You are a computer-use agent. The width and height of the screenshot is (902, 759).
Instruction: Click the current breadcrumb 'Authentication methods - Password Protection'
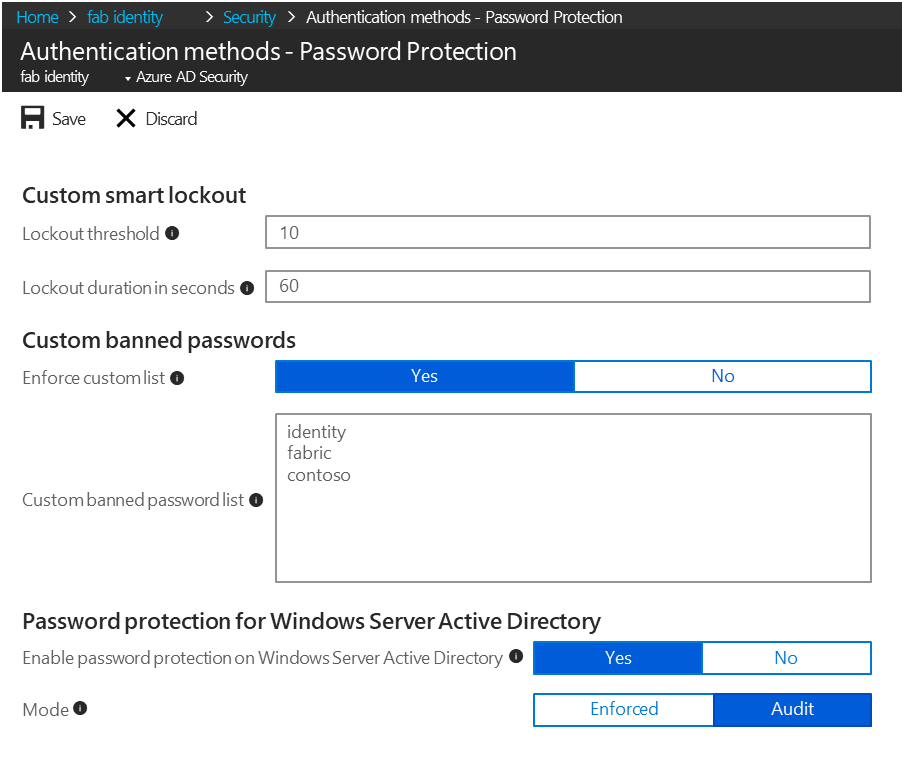point(464,17)
